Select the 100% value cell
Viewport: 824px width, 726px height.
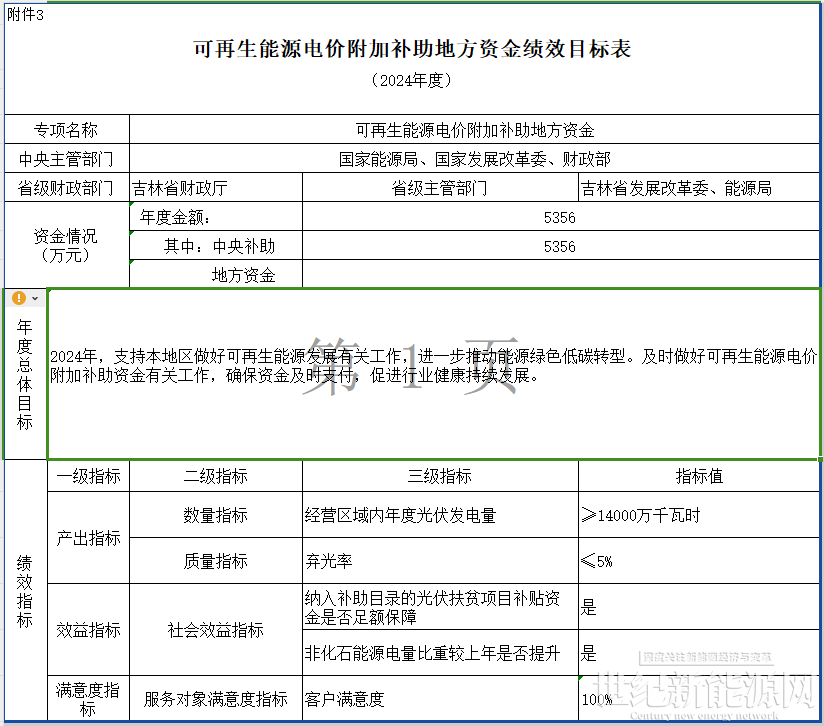(x=699, y=698)
